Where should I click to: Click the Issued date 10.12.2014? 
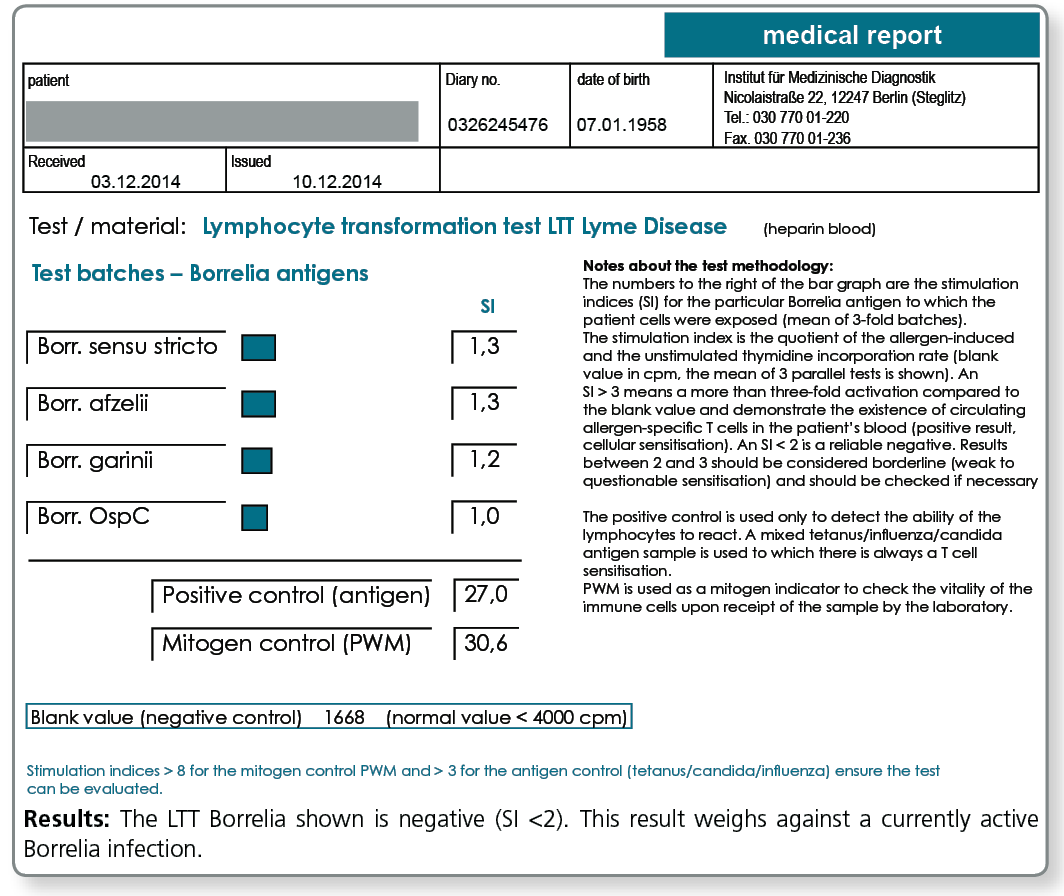click(x=337, y=182)
